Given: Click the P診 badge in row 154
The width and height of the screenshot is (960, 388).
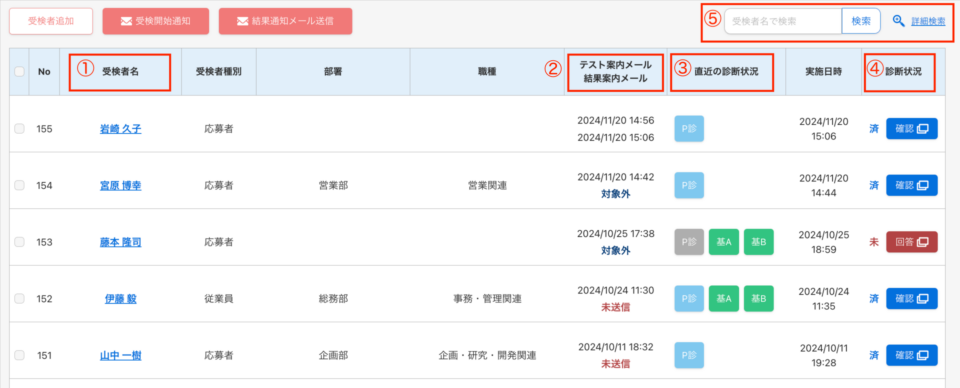Looking at the screenshot, I should [689, 185].
